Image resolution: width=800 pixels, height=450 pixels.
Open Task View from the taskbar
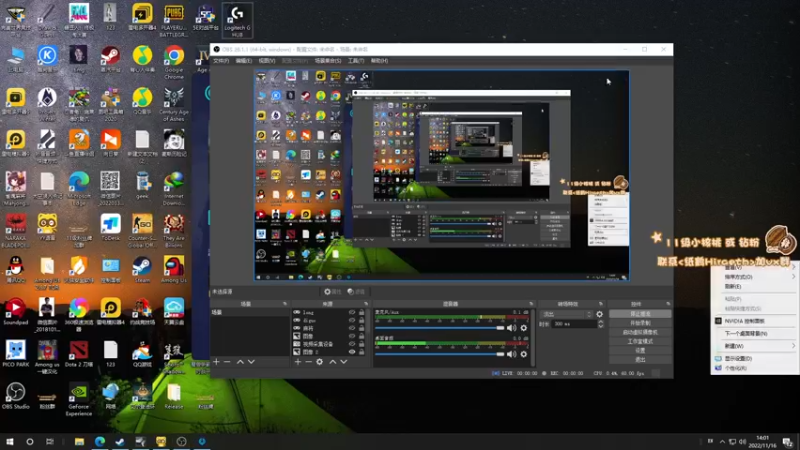(x=49, y=441)
